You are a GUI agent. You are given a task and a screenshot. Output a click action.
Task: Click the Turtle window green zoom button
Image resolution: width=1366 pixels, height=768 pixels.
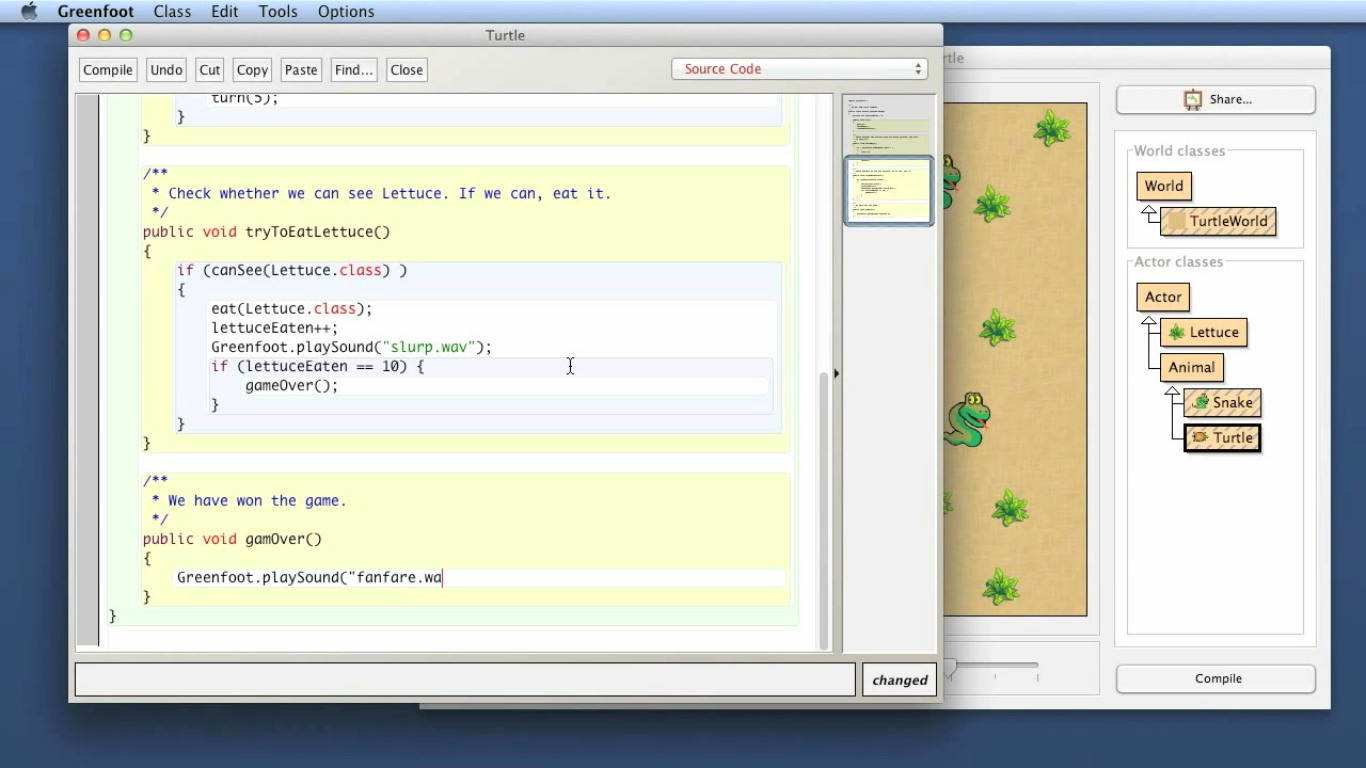[126, 35]
